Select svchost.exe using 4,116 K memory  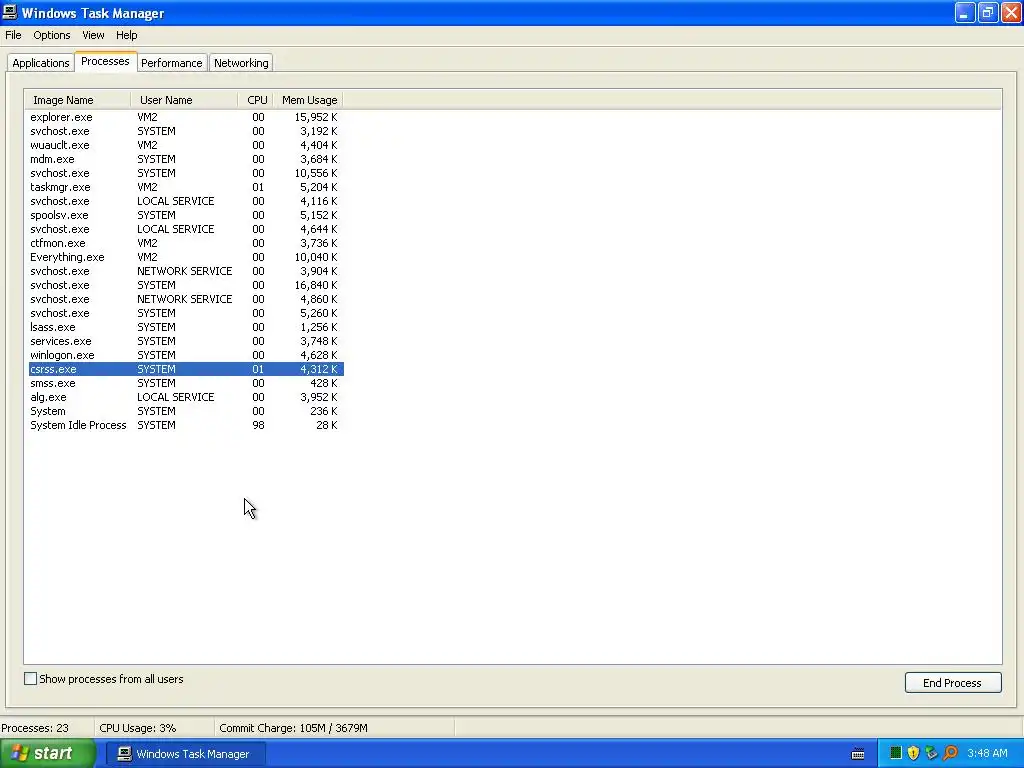coord(185,201)
